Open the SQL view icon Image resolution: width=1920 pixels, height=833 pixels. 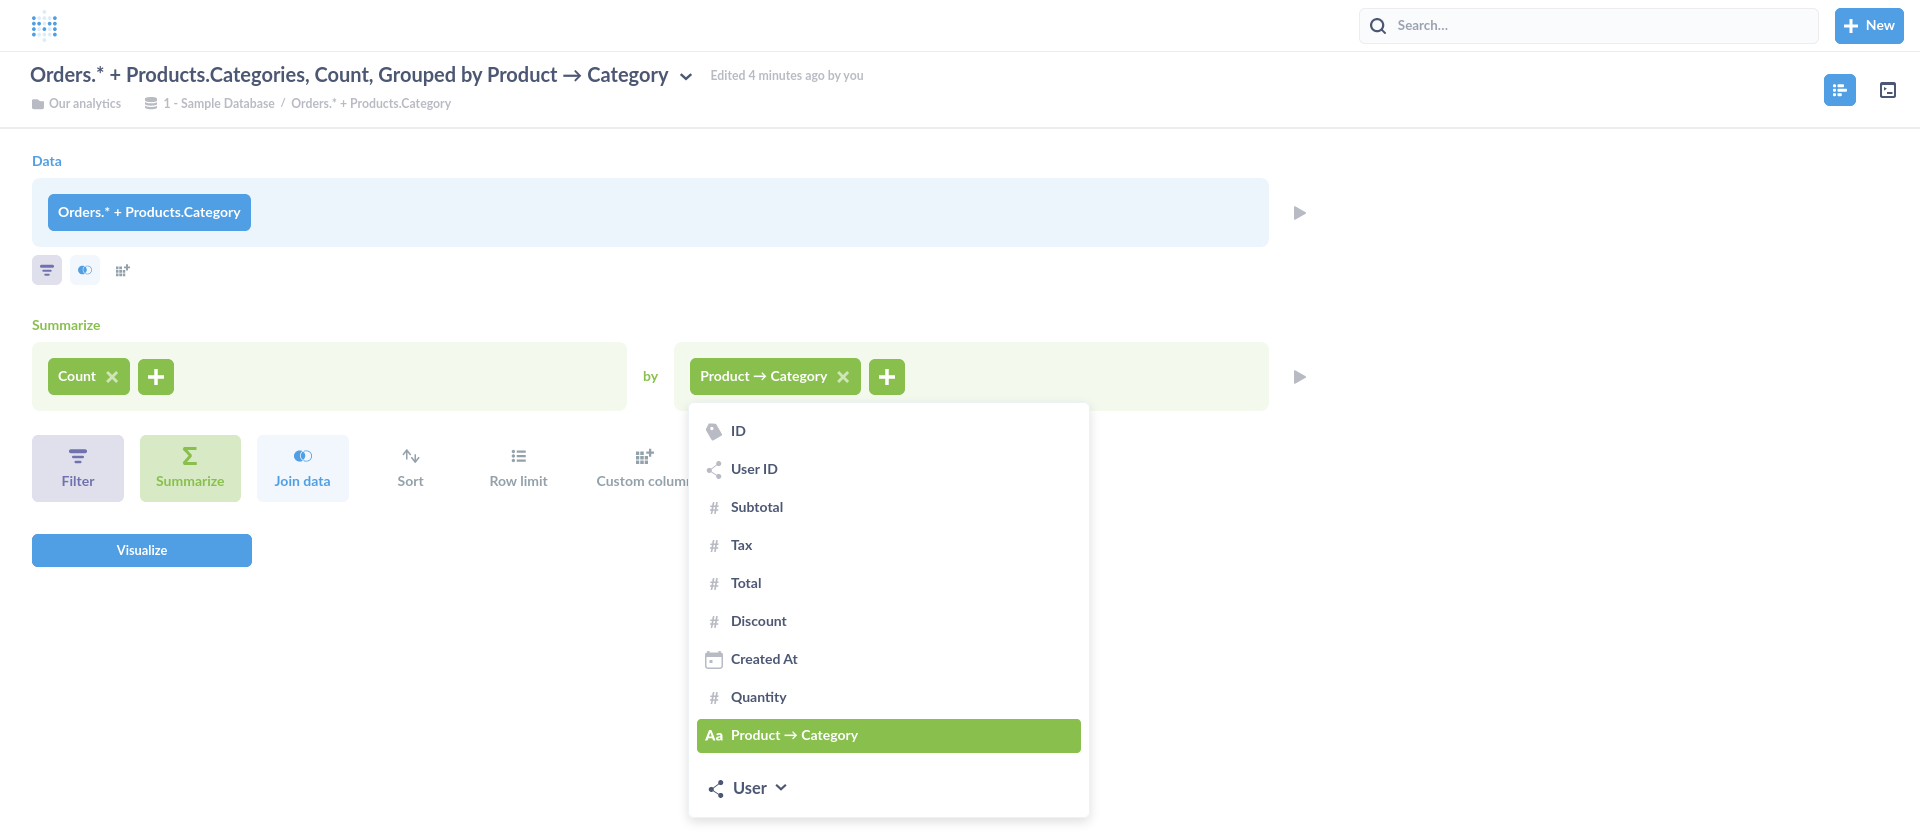click(1888, 90)
